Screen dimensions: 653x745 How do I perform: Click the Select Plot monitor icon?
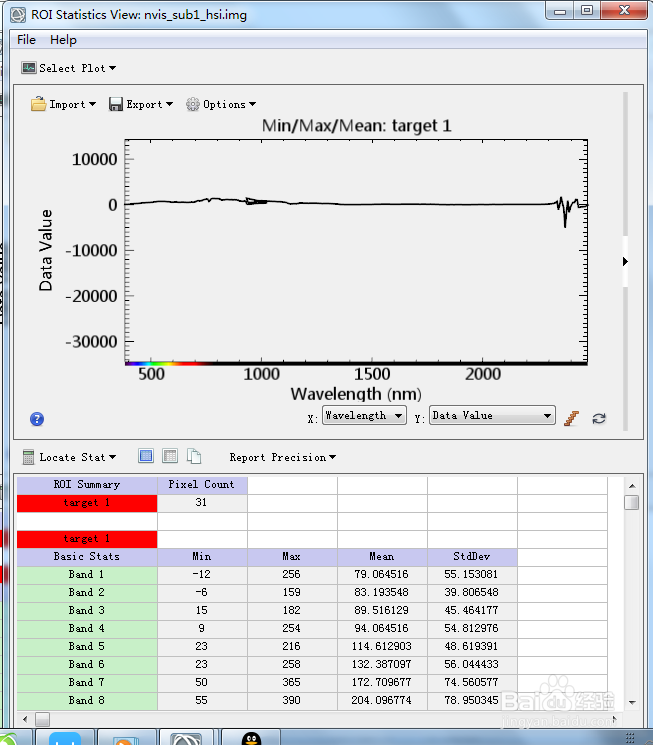[x=29, y=68]
